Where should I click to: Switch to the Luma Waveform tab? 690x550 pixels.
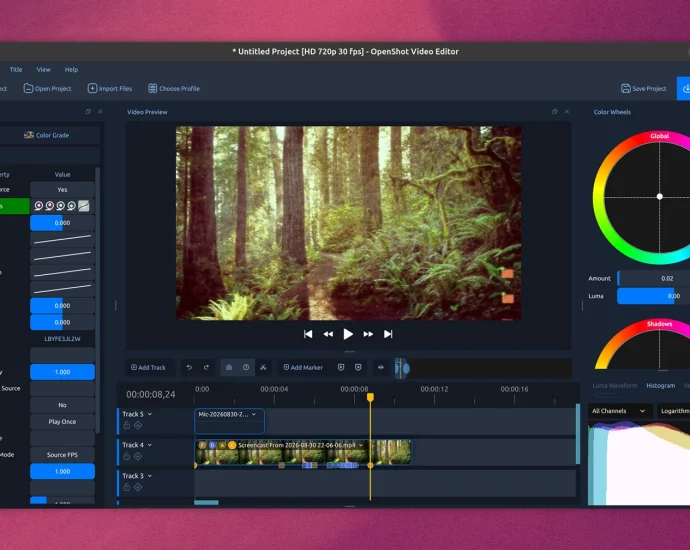614,385
